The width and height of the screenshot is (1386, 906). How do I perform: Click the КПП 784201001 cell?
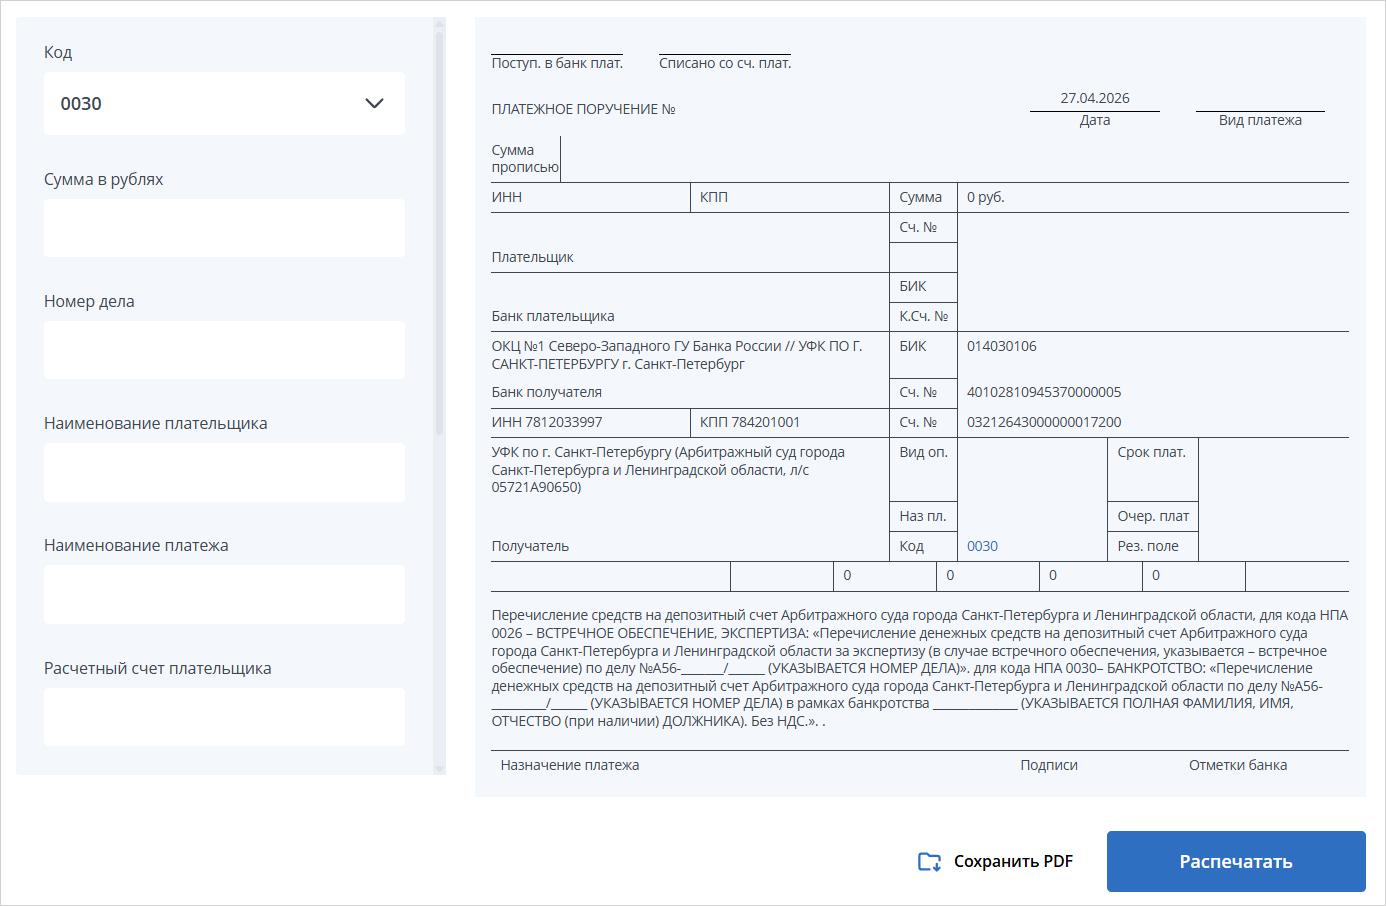[x=749, y=422]
